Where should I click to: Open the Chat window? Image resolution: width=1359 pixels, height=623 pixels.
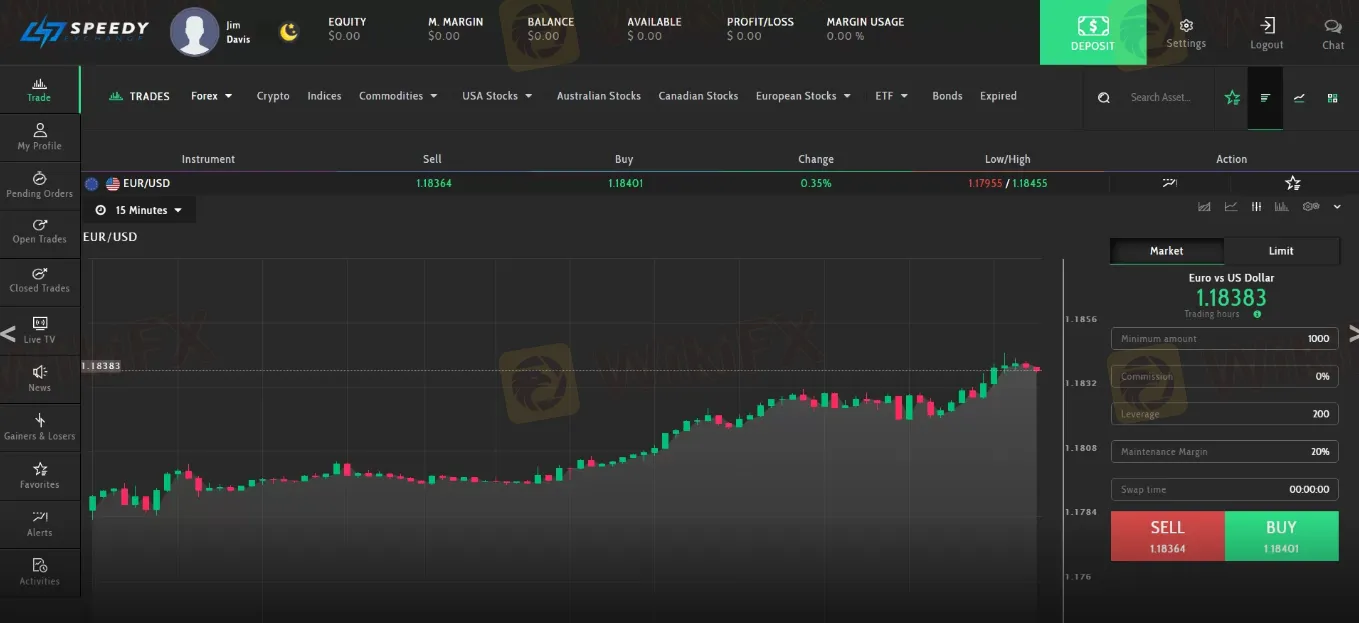click(x=1333, y=33)
